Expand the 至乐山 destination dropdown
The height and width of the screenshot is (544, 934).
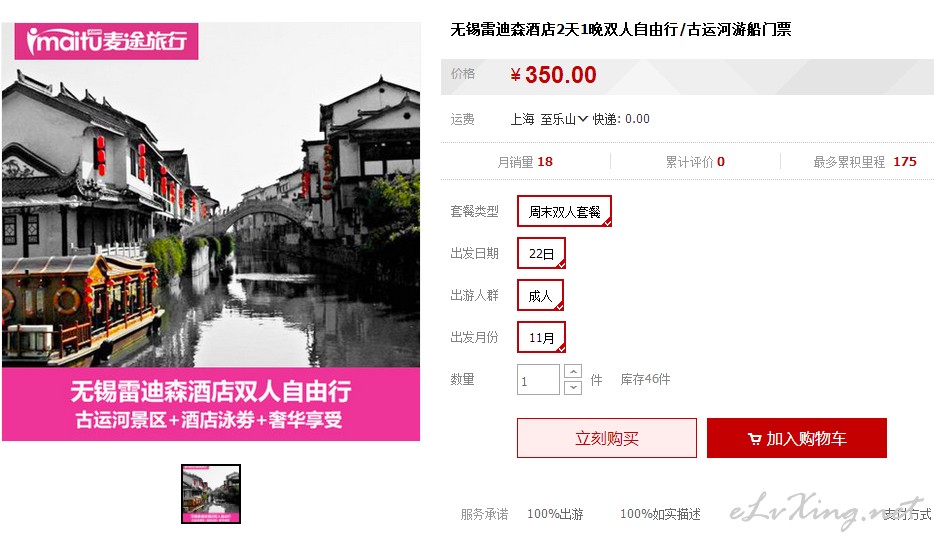564,119
